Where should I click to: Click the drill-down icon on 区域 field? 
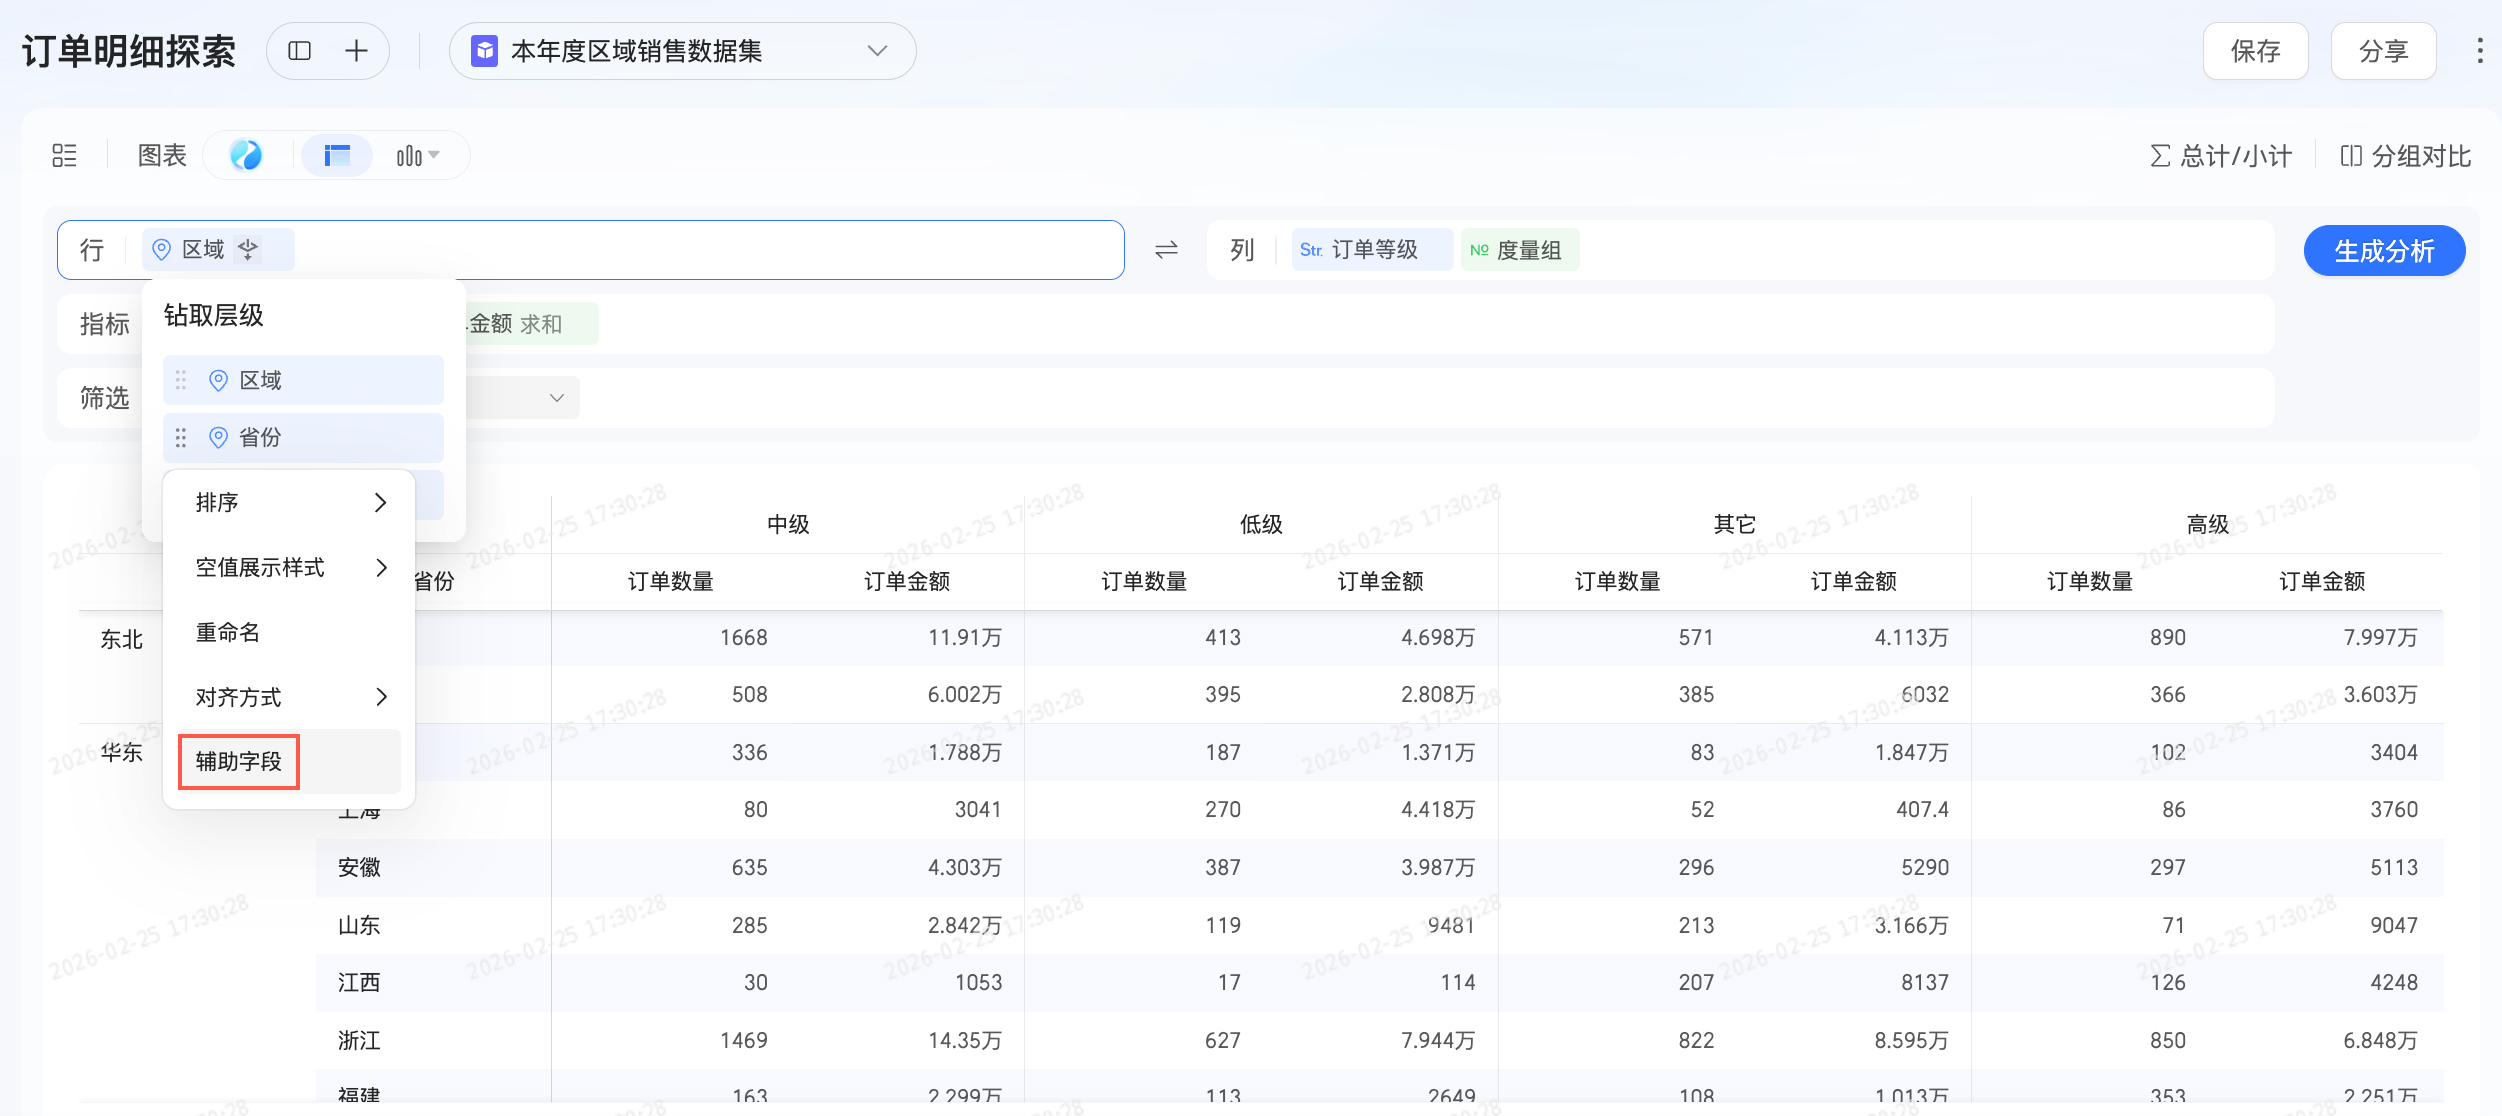[x=248, y=249]
